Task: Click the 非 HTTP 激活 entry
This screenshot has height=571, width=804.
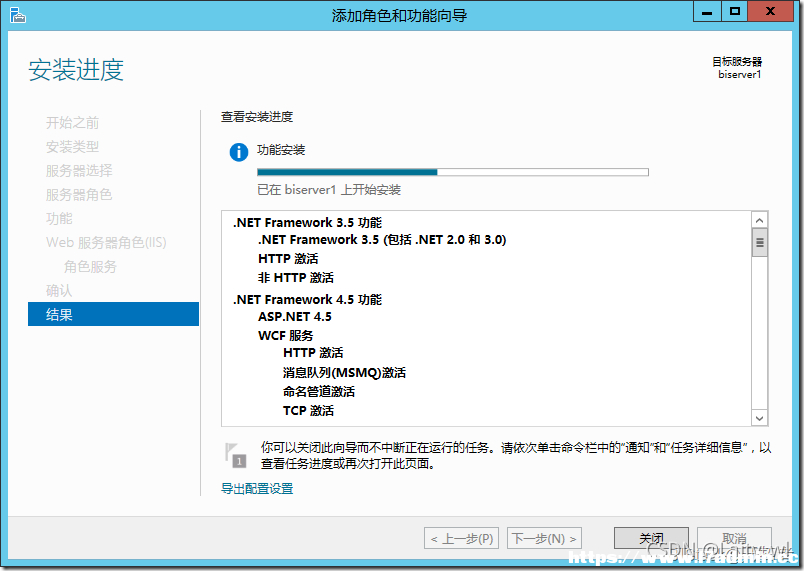Action: [x=296, y=277]
